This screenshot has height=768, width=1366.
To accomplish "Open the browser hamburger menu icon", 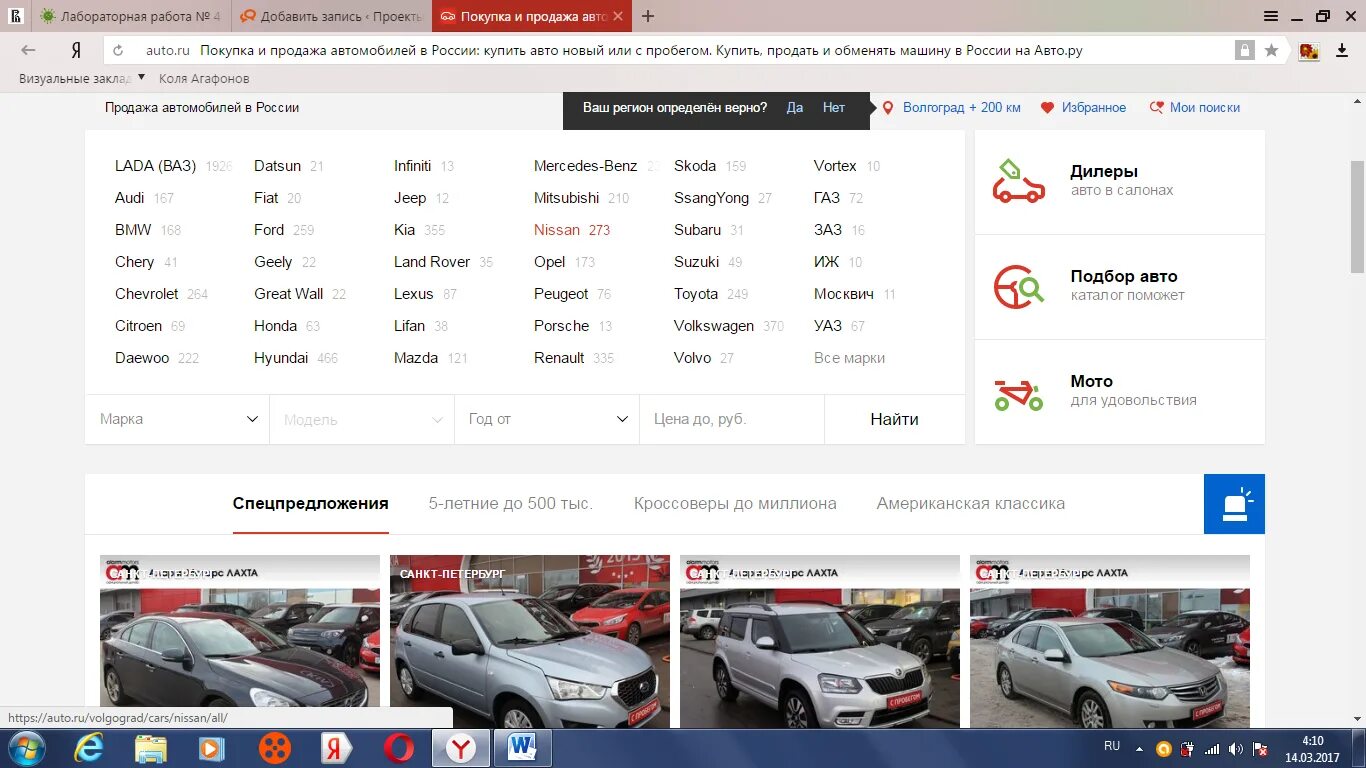I will tap(1271, 16).
